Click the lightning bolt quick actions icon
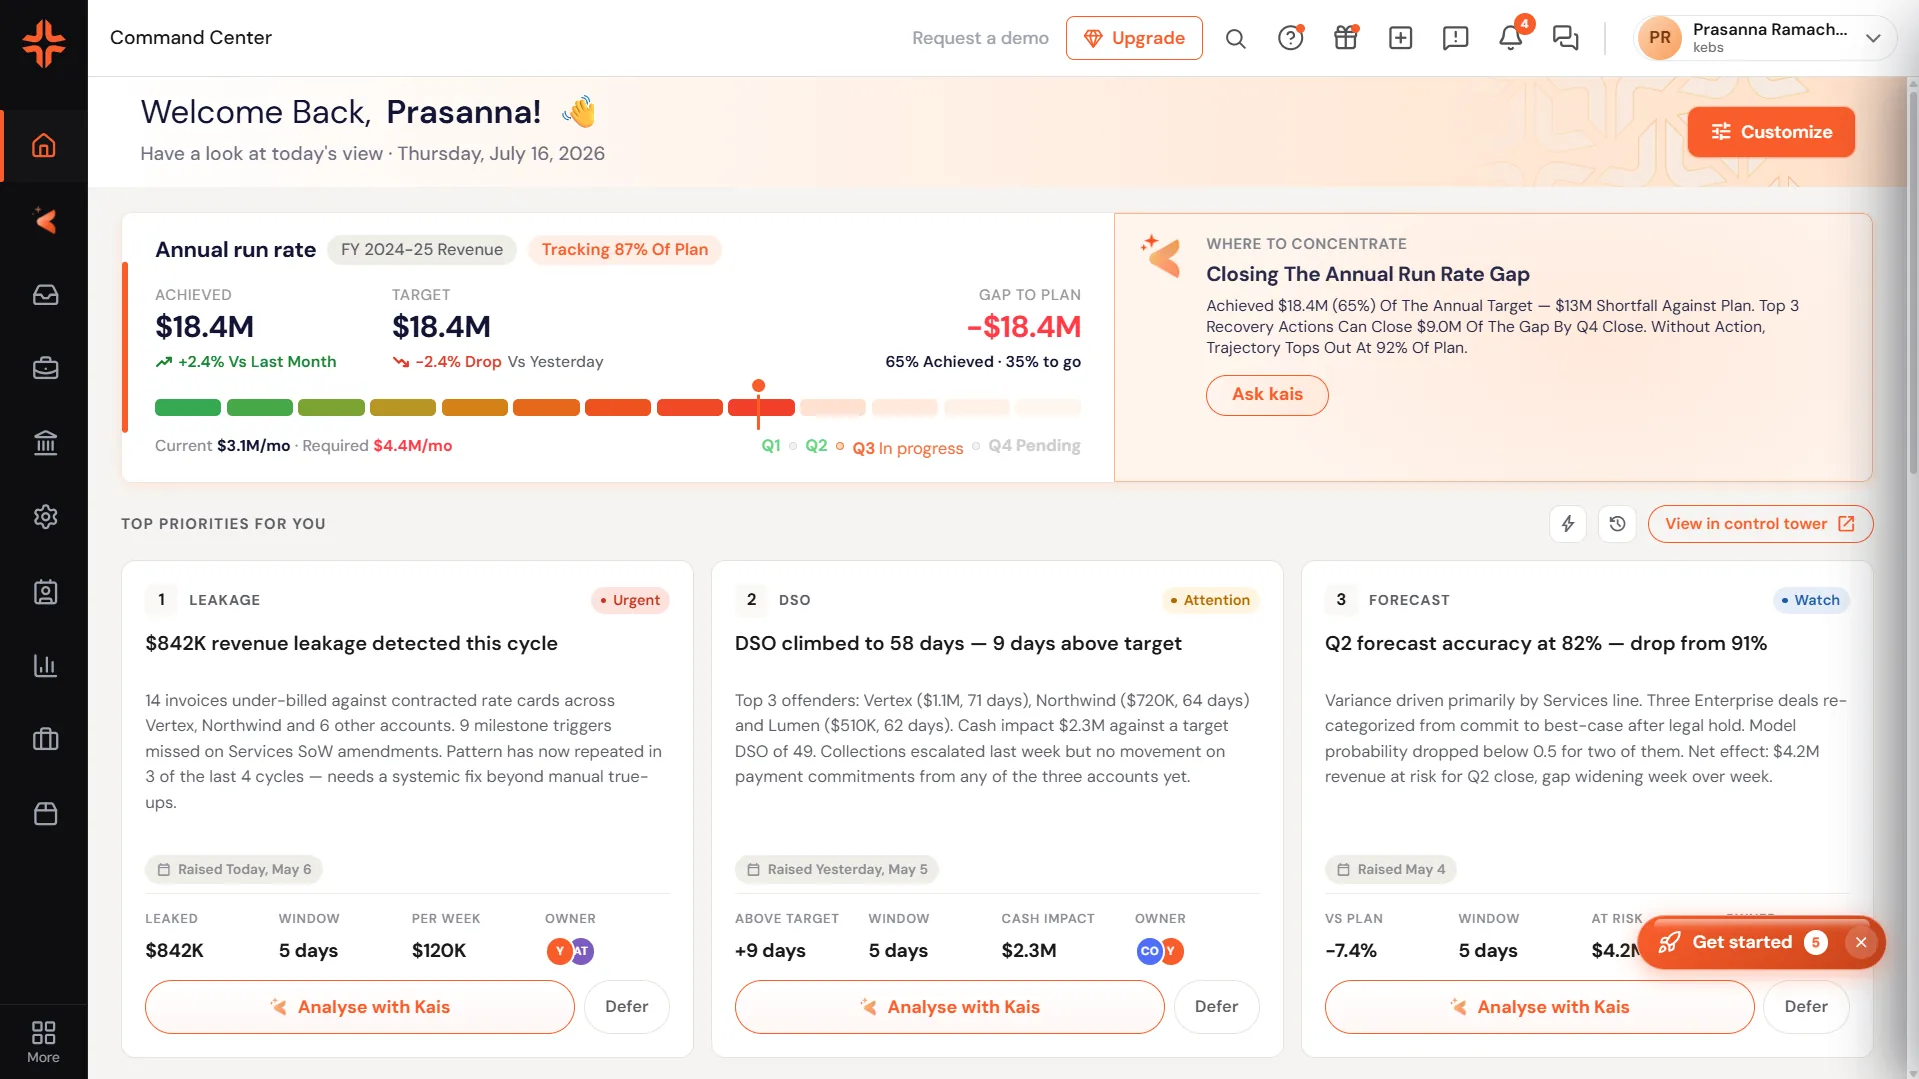 click(1568, 524)
